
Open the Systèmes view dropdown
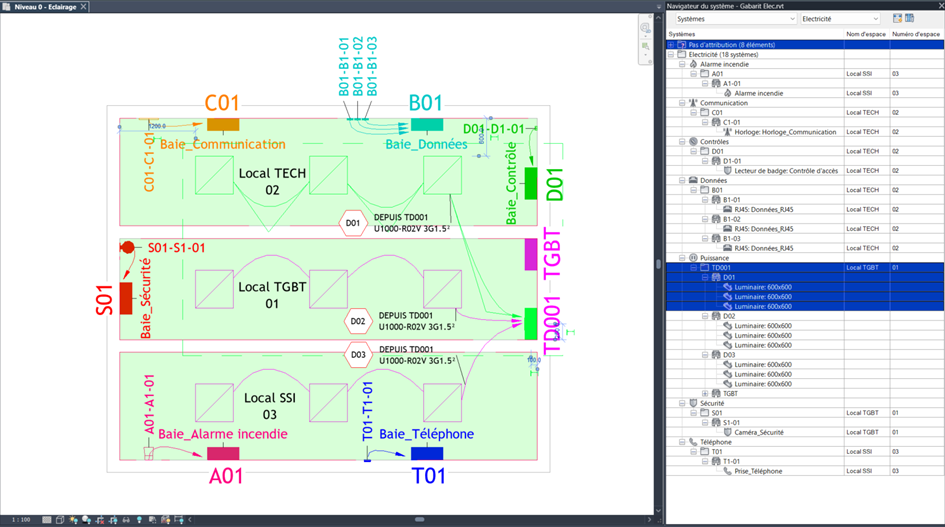734,18
